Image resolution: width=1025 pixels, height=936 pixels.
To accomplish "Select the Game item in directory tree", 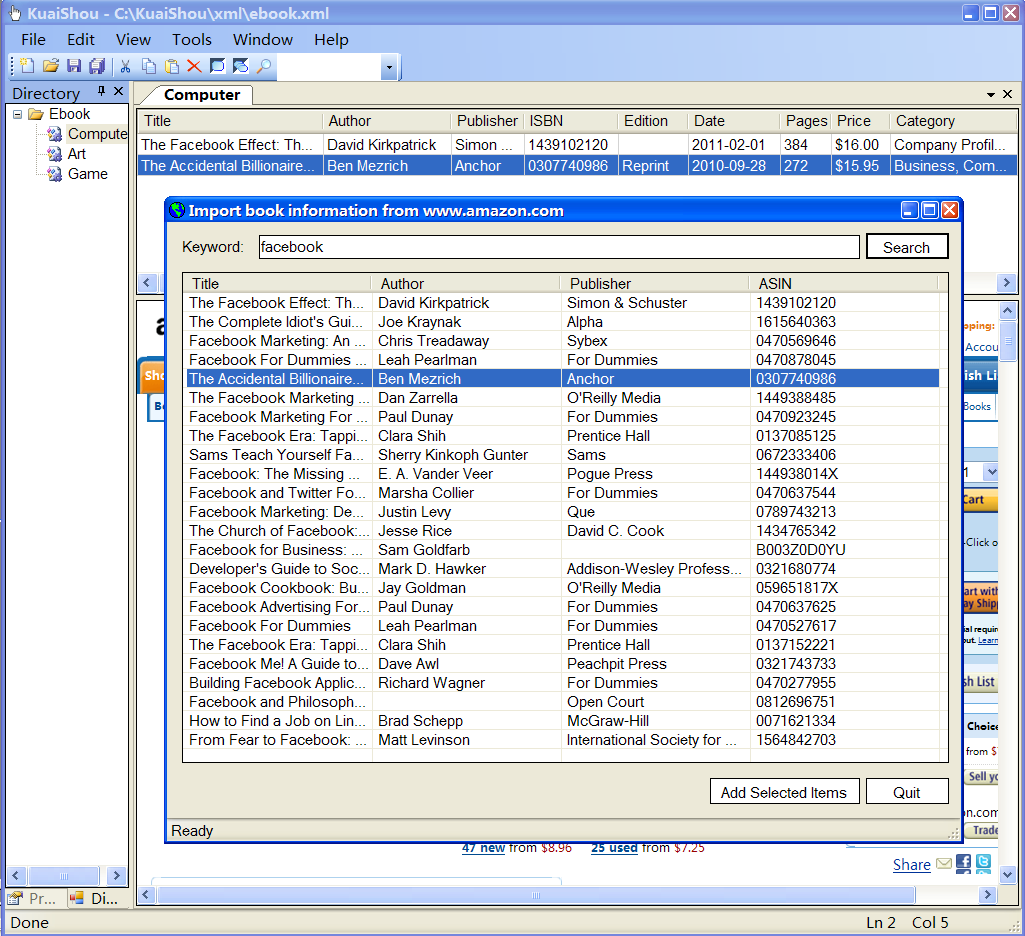I will coord(87,174).
